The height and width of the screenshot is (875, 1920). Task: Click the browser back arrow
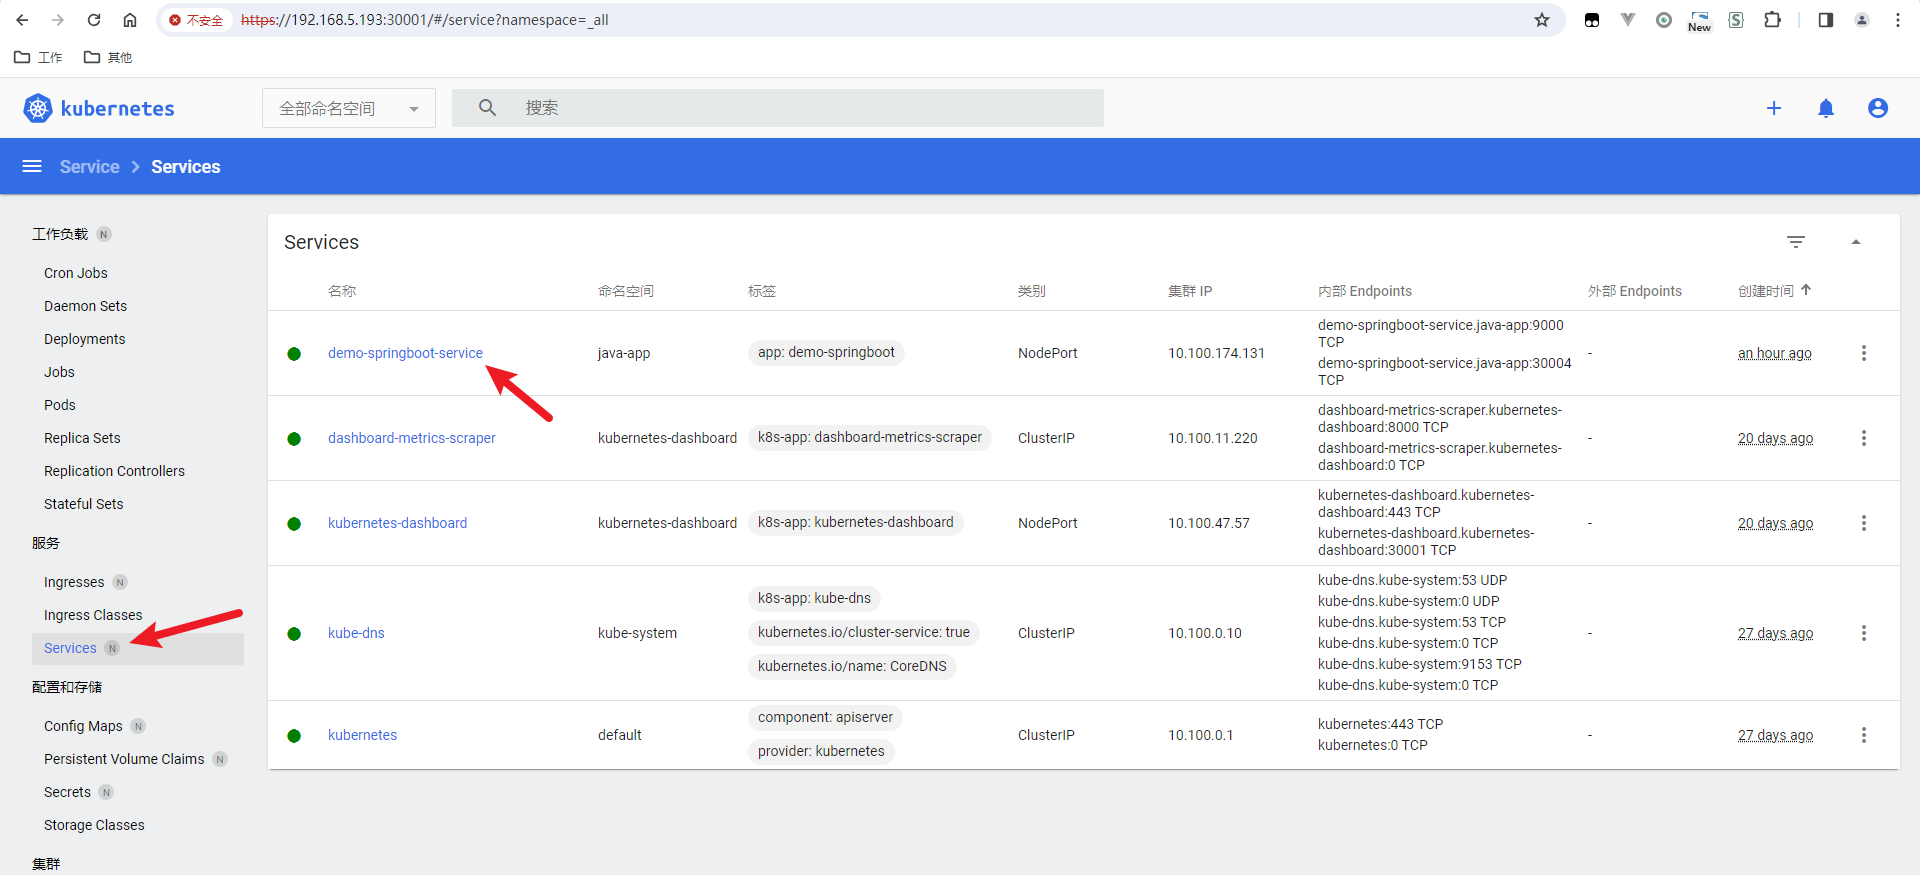[x=22, y=20]
